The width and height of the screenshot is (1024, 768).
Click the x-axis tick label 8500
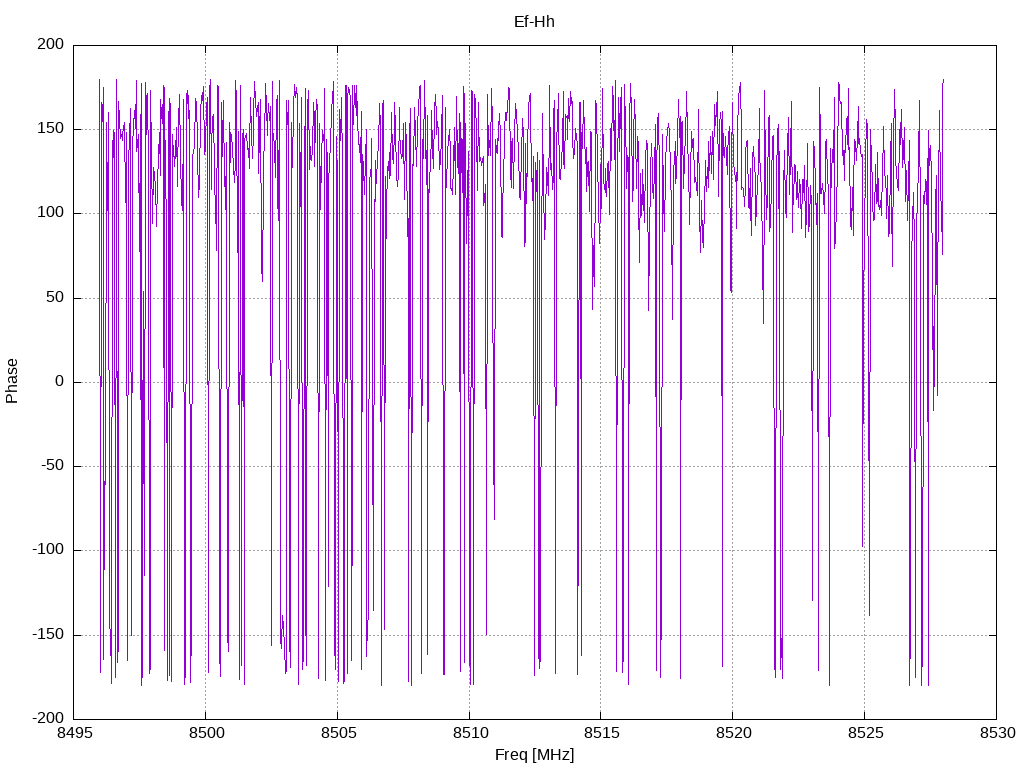tap(206, 733)
